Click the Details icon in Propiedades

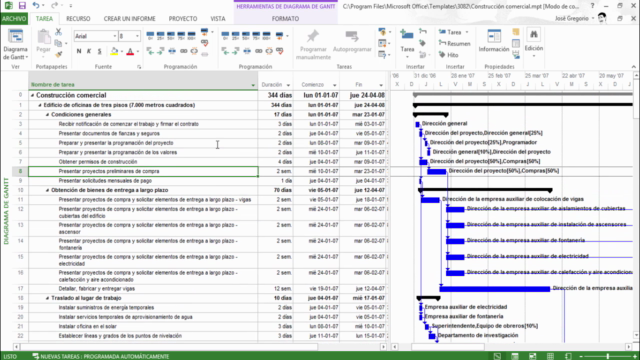coord(516,43)
